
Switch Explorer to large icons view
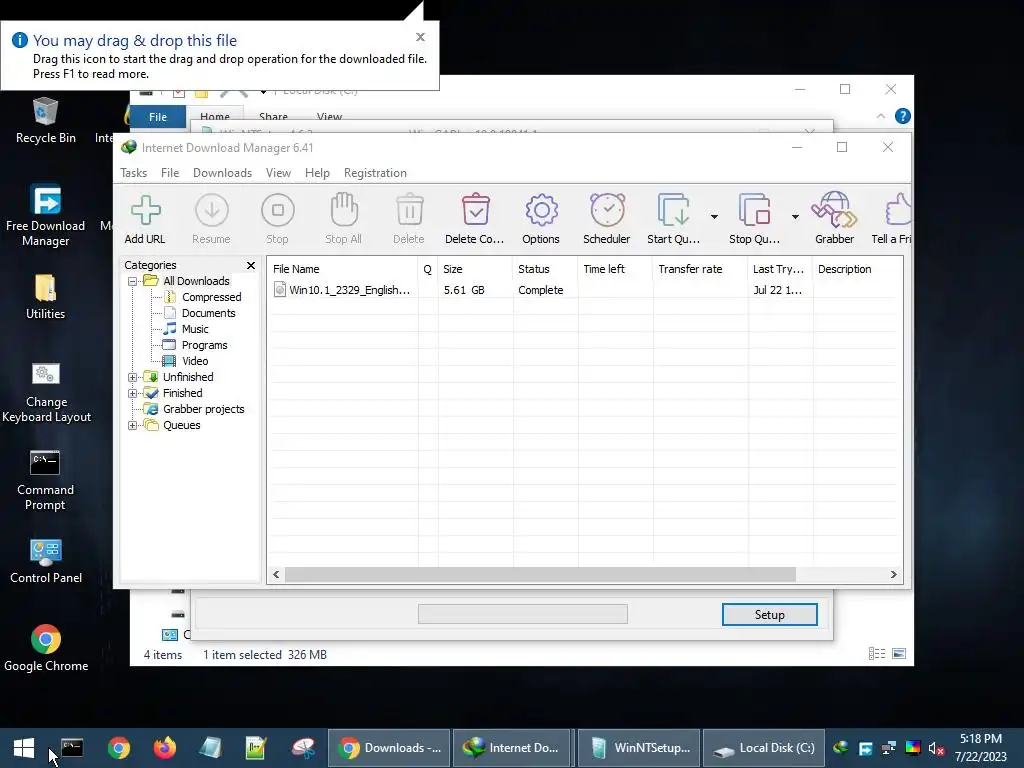click(899, 654)
